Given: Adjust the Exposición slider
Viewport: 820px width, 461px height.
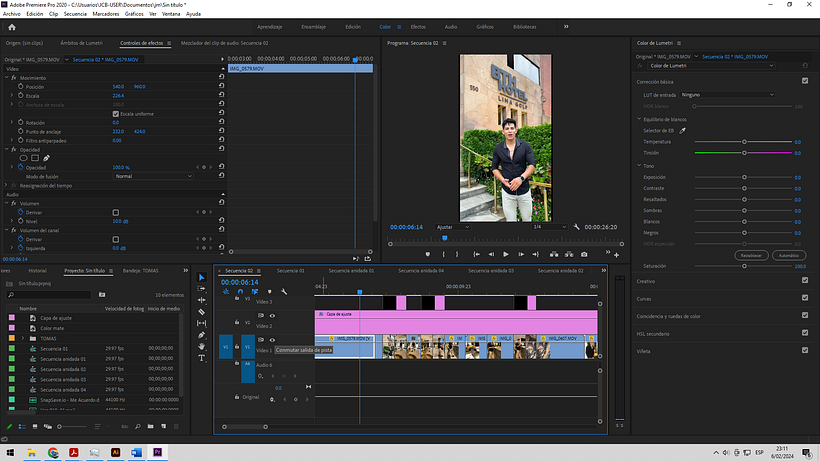Looking at the screenshot, I should 743,177.
